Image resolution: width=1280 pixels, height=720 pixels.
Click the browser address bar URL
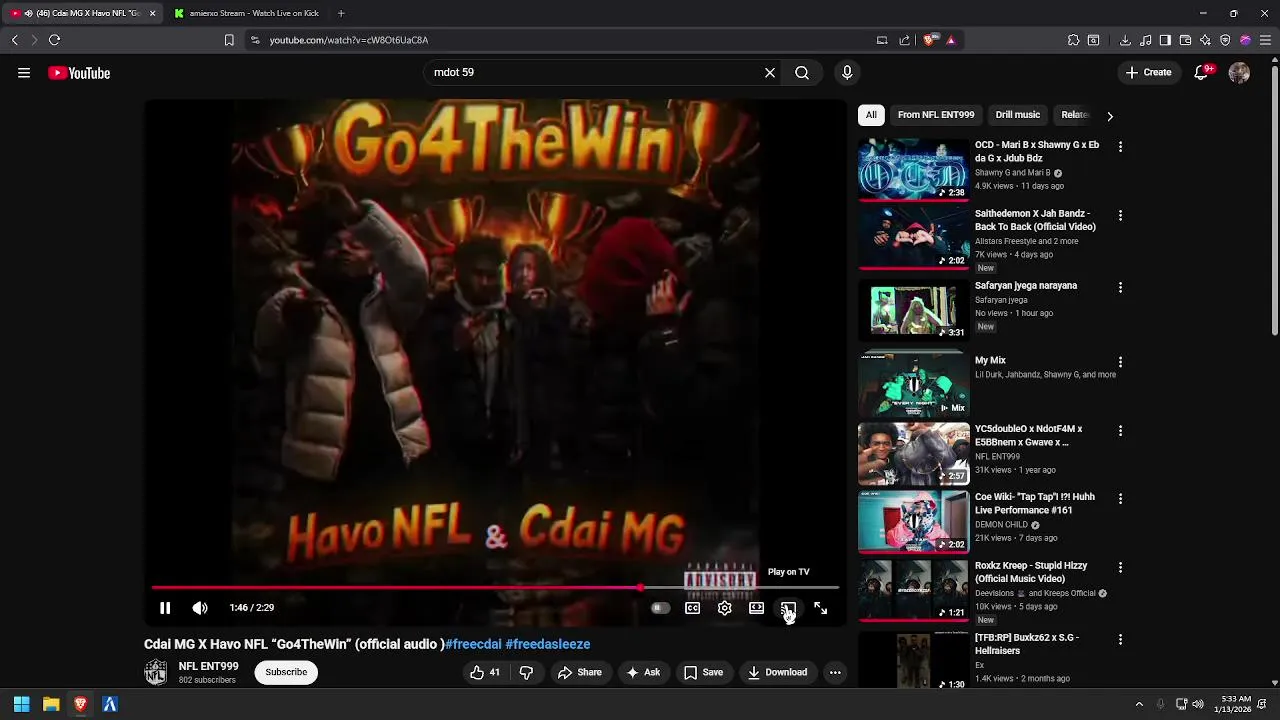[x=349, y=40]
